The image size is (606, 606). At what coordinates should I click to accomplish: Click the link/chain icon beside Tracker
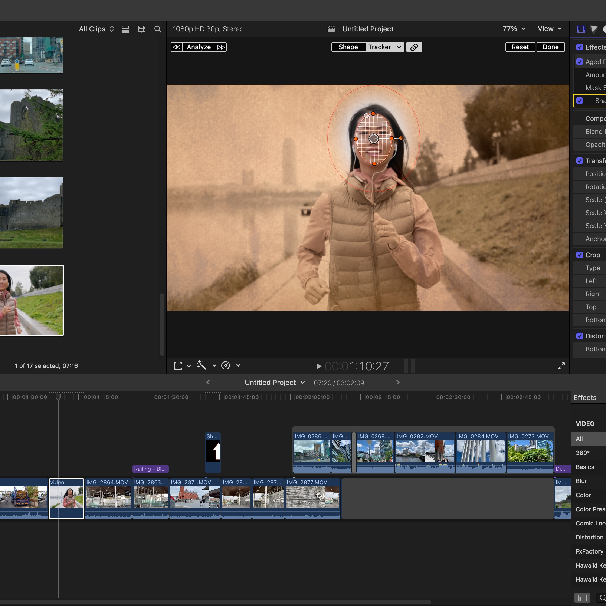[413, 47]
